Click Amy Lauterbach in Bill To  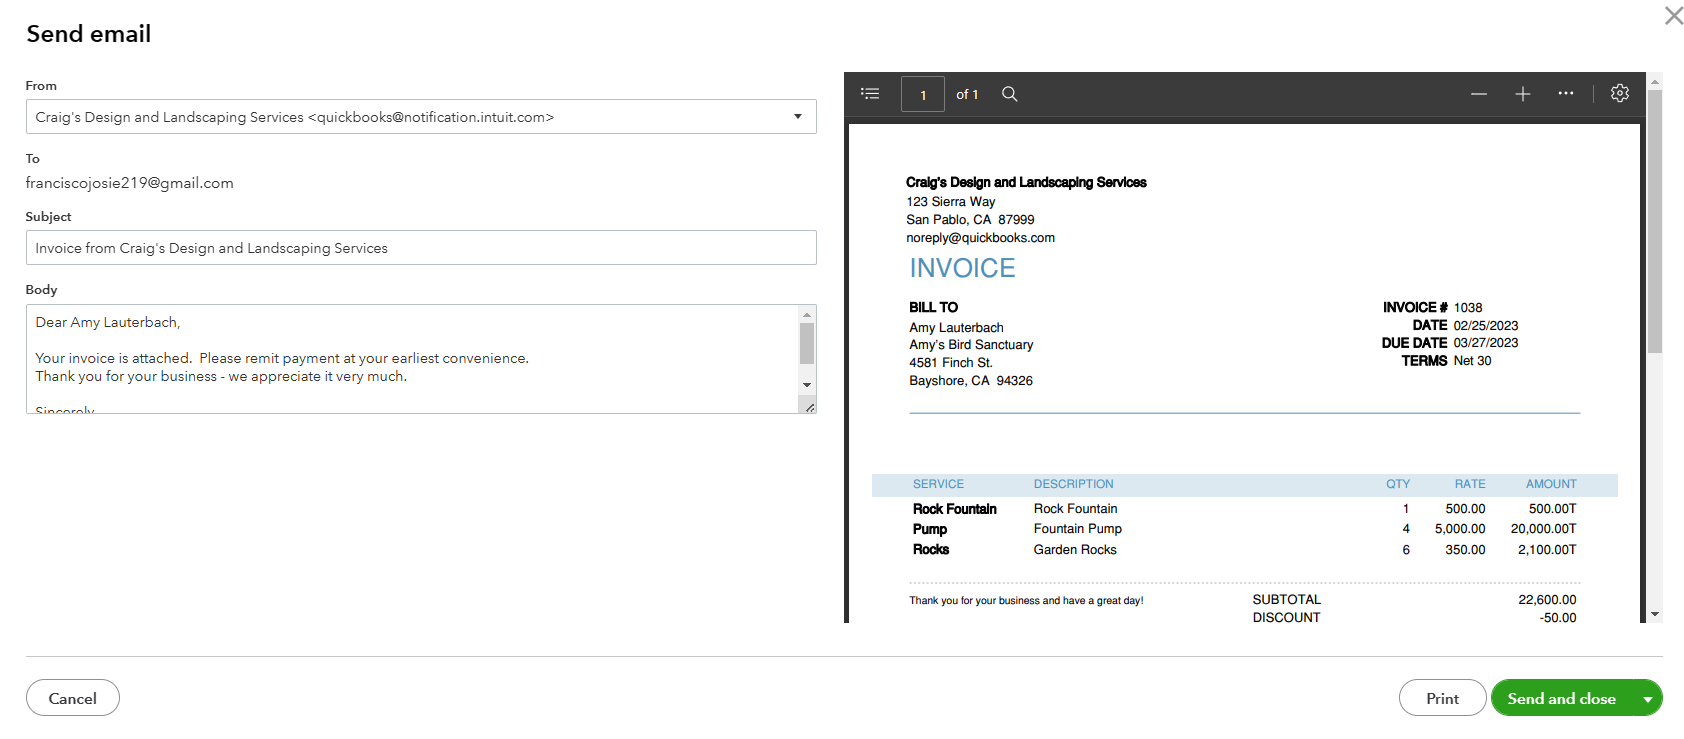[x=956, y=328]
